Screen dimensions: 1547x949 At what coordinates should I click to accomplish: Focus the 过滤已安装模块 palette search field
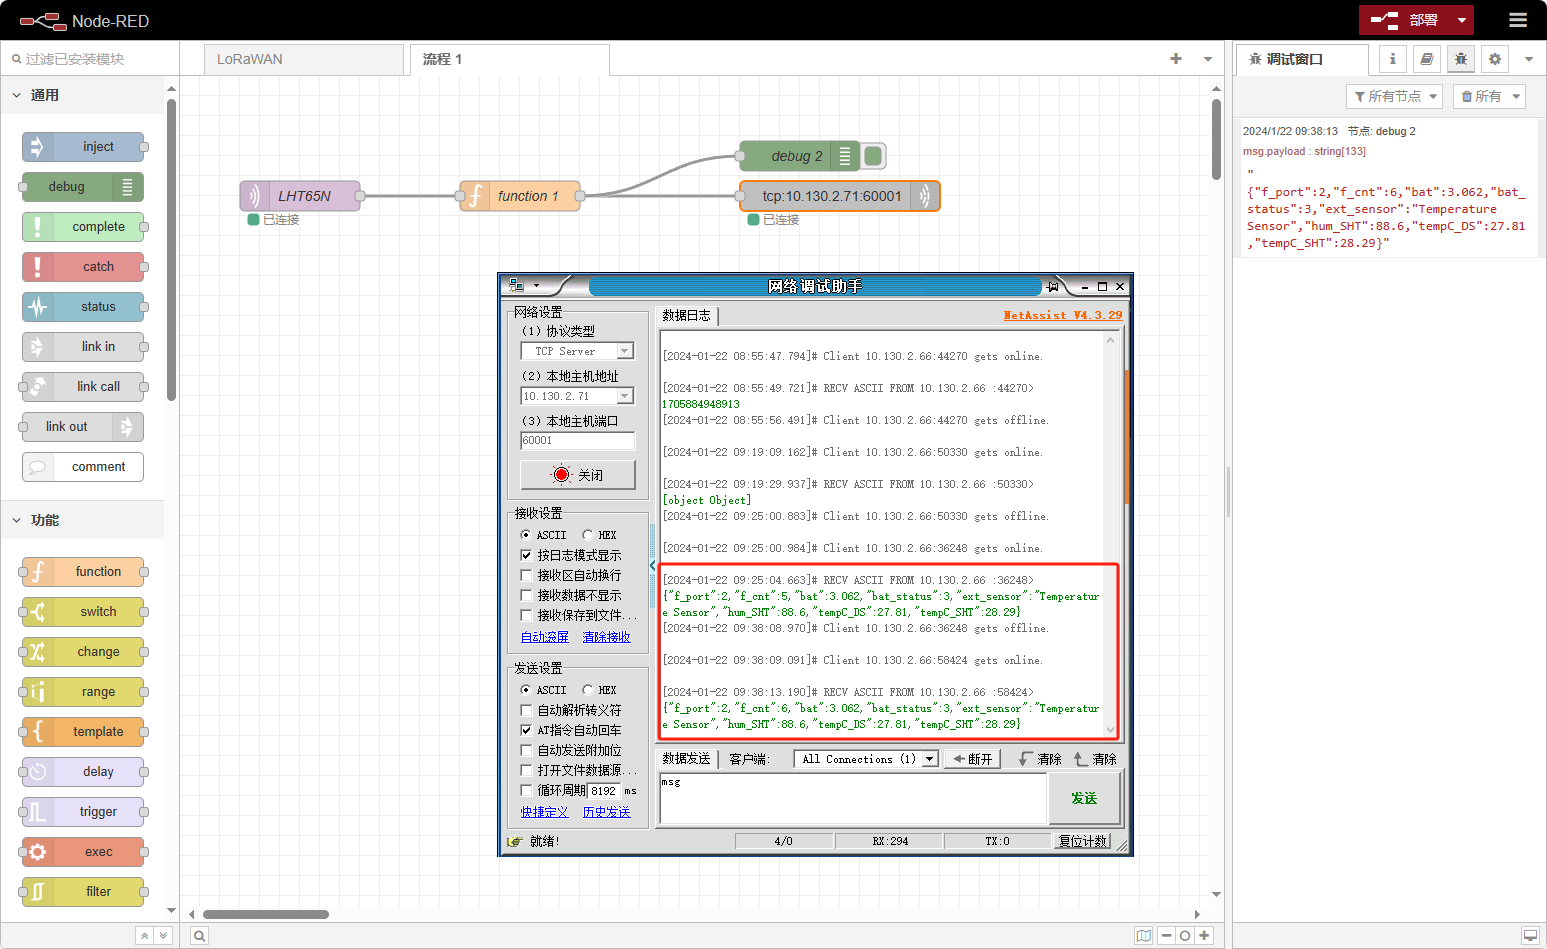pos(90,59)
